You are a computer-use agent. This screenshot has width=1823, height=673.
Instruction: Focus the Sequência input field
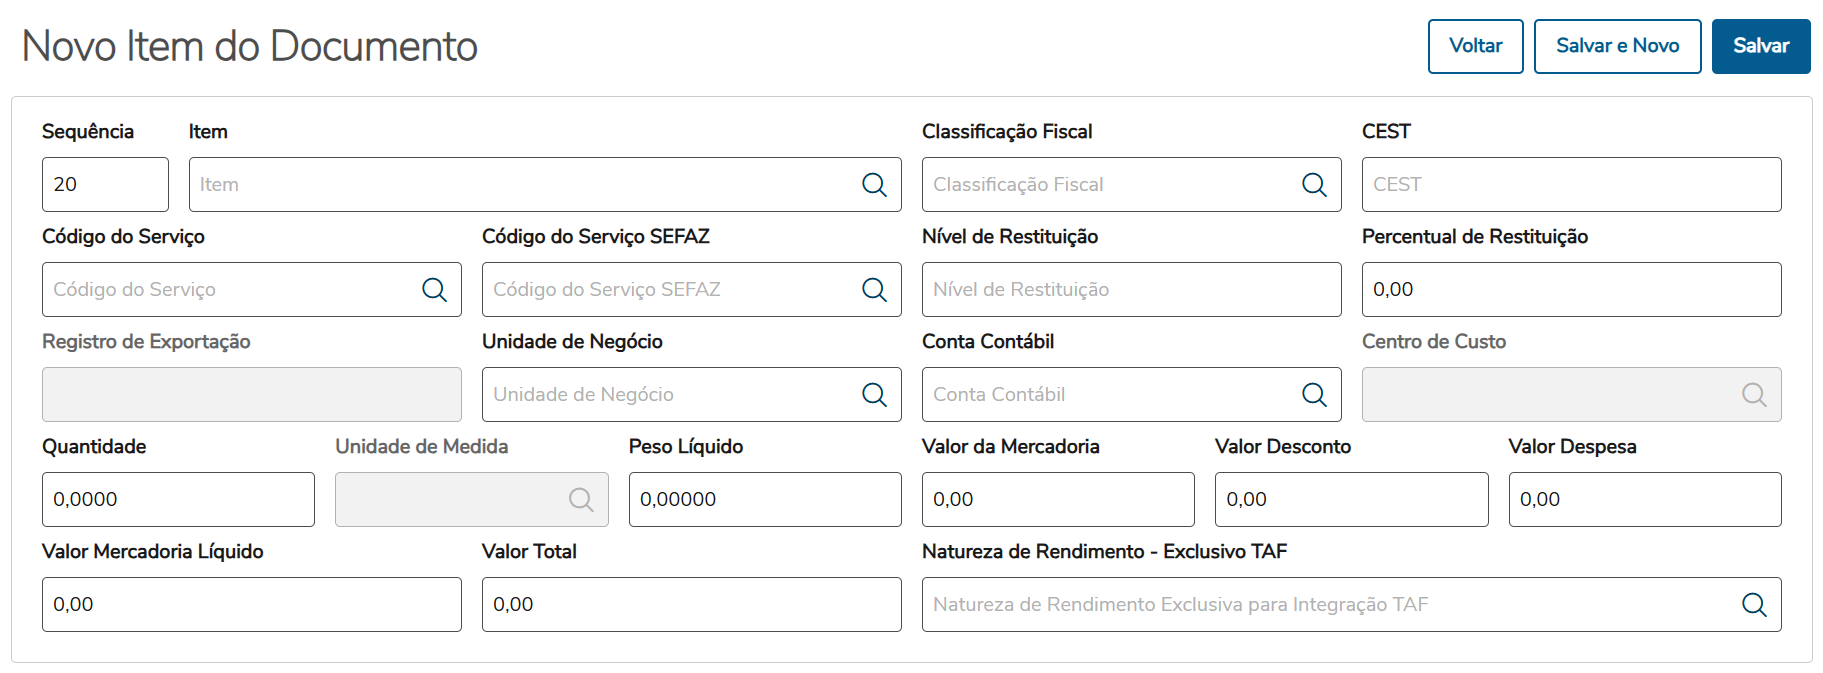point(105,185)
